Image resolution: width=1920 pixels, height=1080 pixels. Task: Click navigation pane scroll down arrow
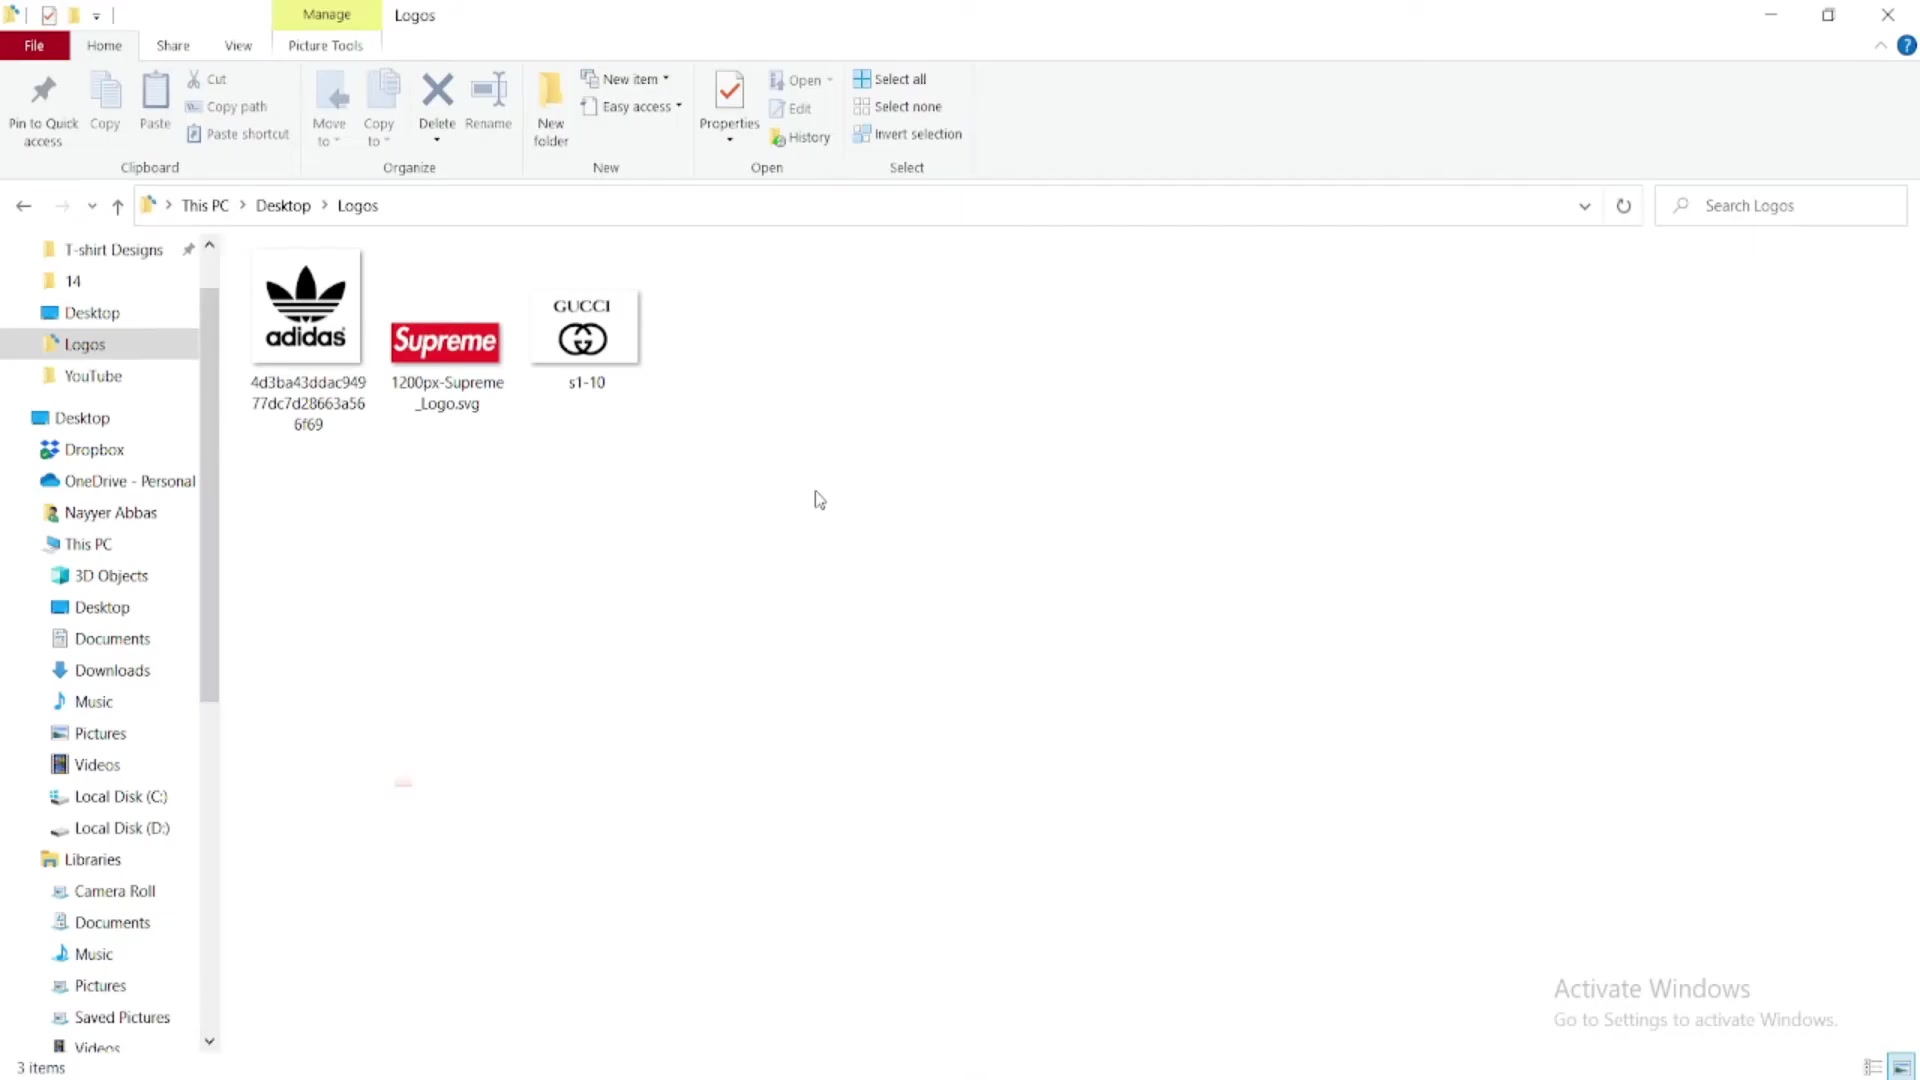tap(209, 1041)
